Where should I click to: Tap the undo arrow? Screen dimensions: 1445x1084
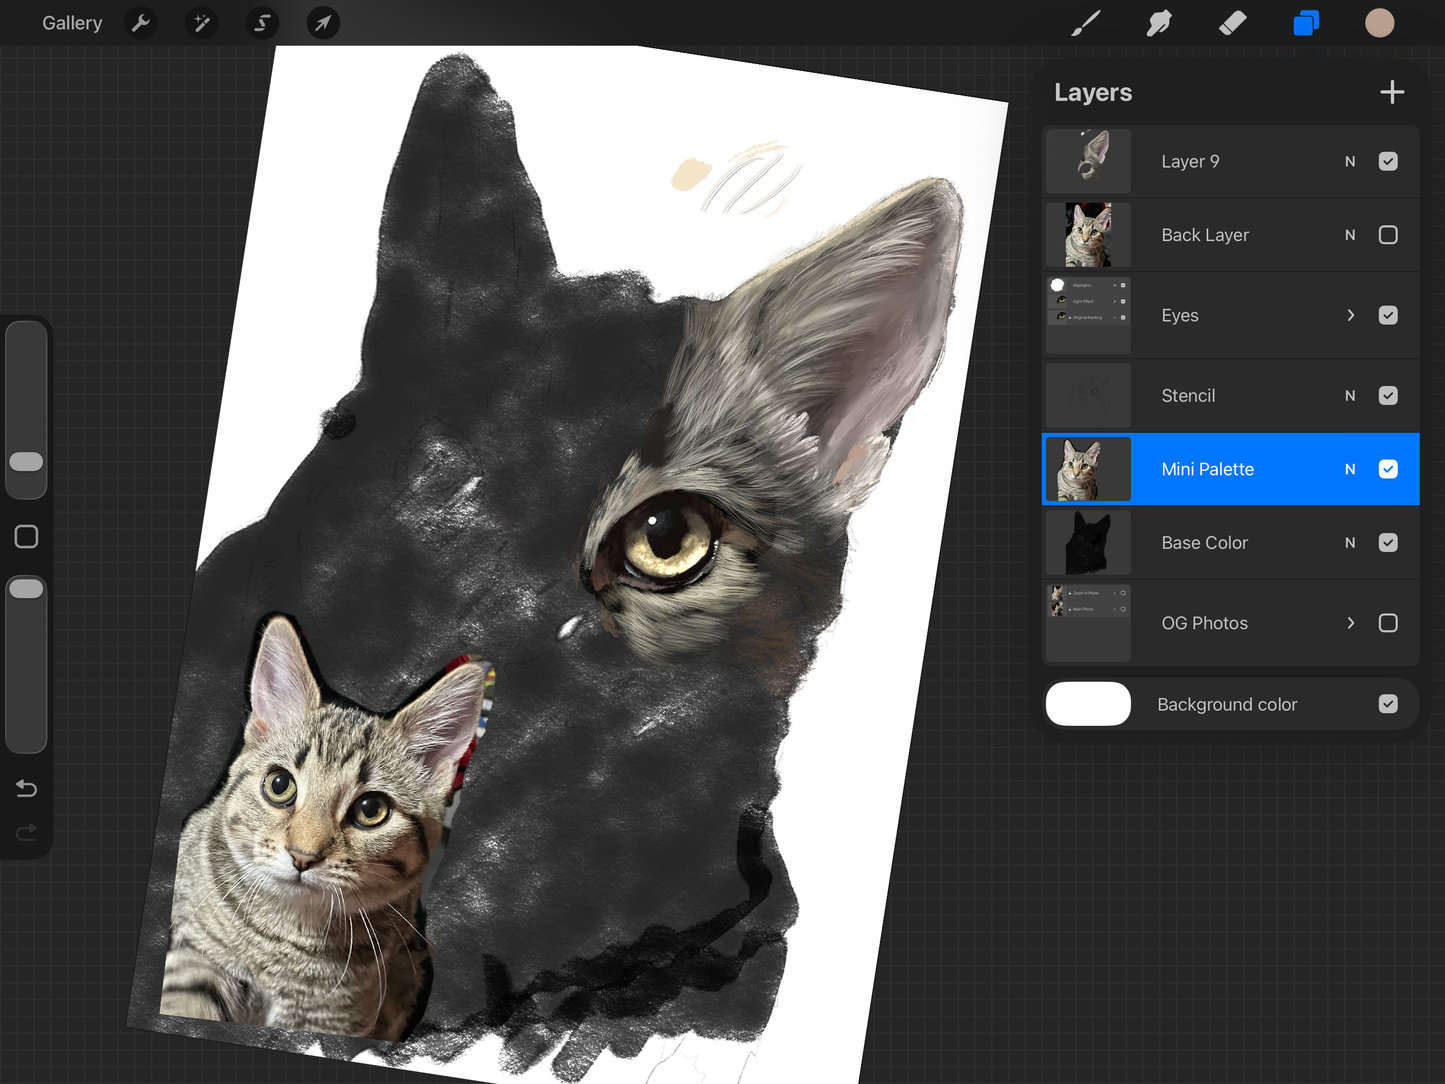[27, 789]
